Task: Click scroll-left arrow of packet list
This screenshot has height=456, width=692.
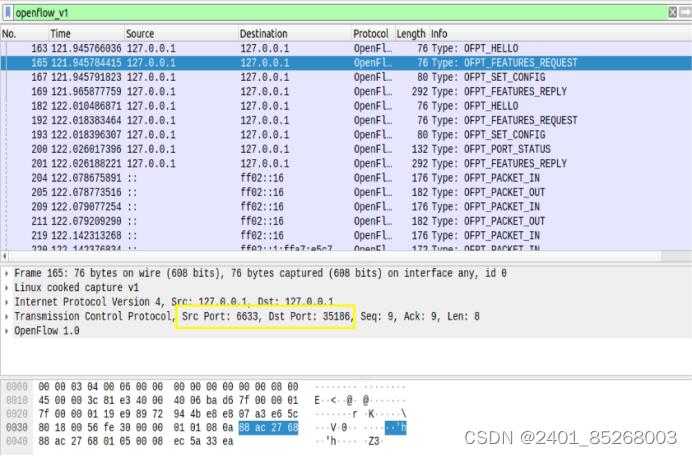Action: coord(4,256)
